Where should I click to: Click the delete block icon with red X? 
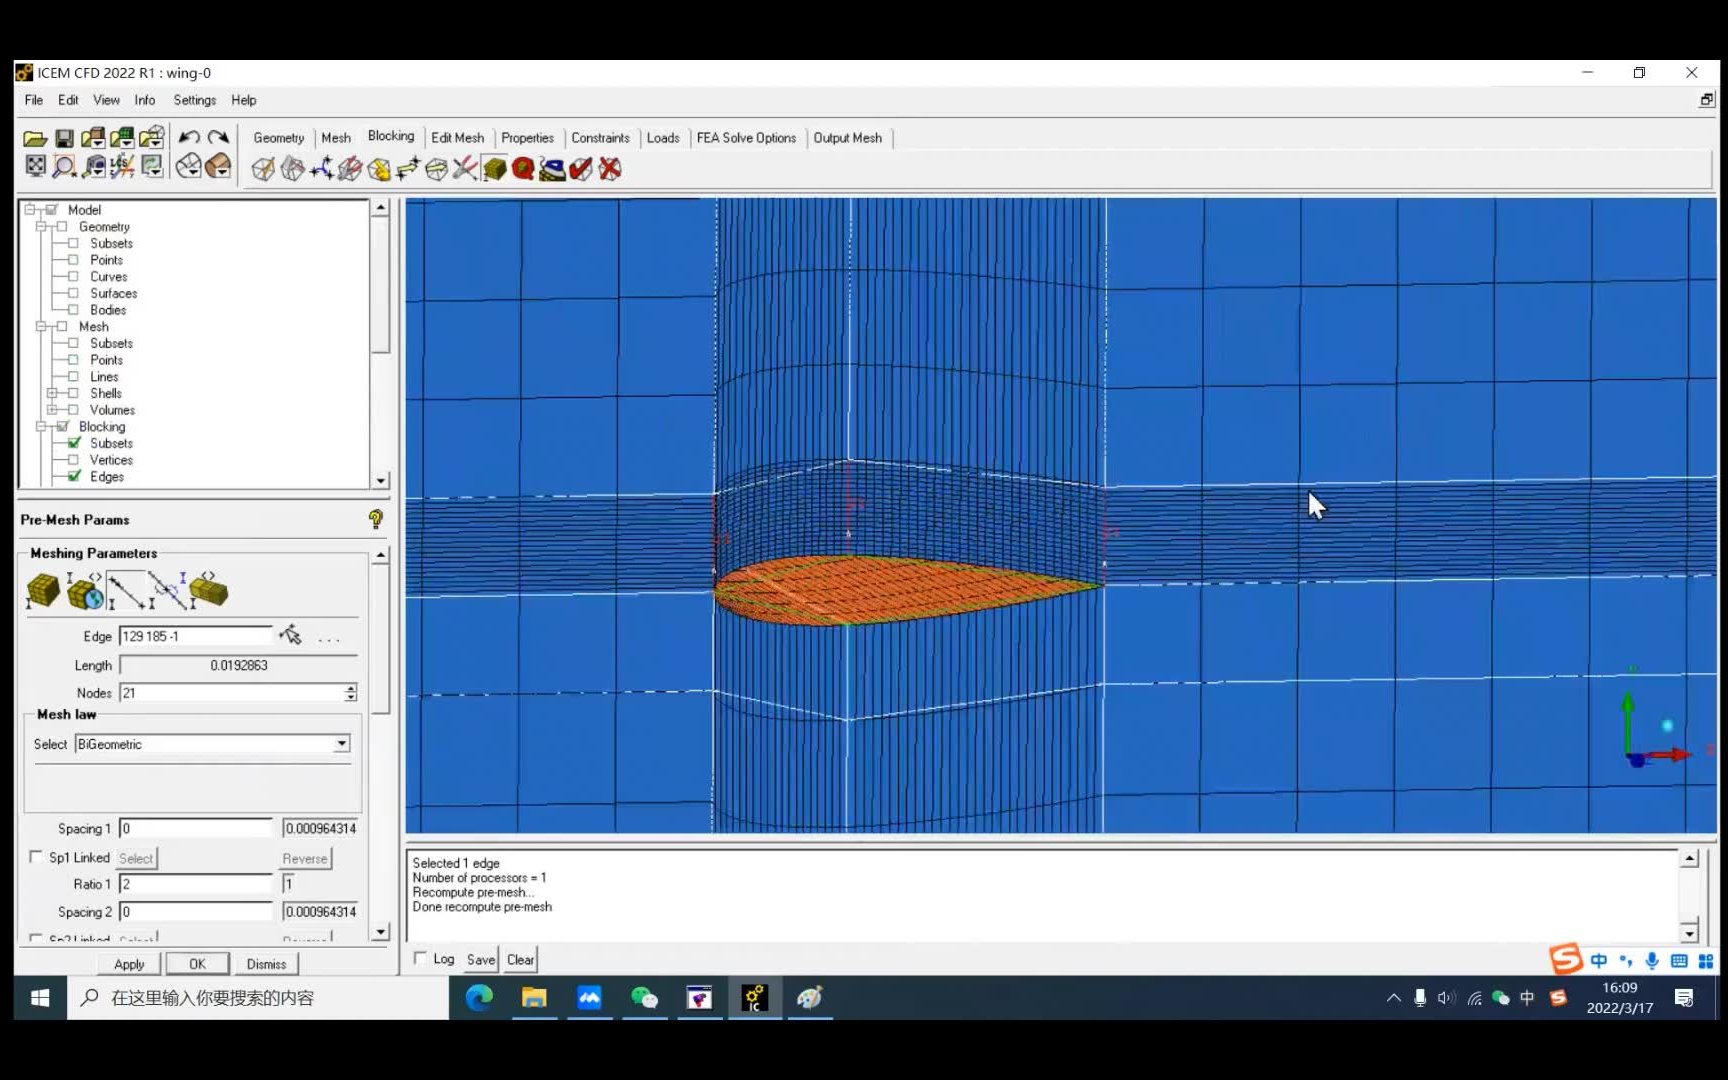610,170
